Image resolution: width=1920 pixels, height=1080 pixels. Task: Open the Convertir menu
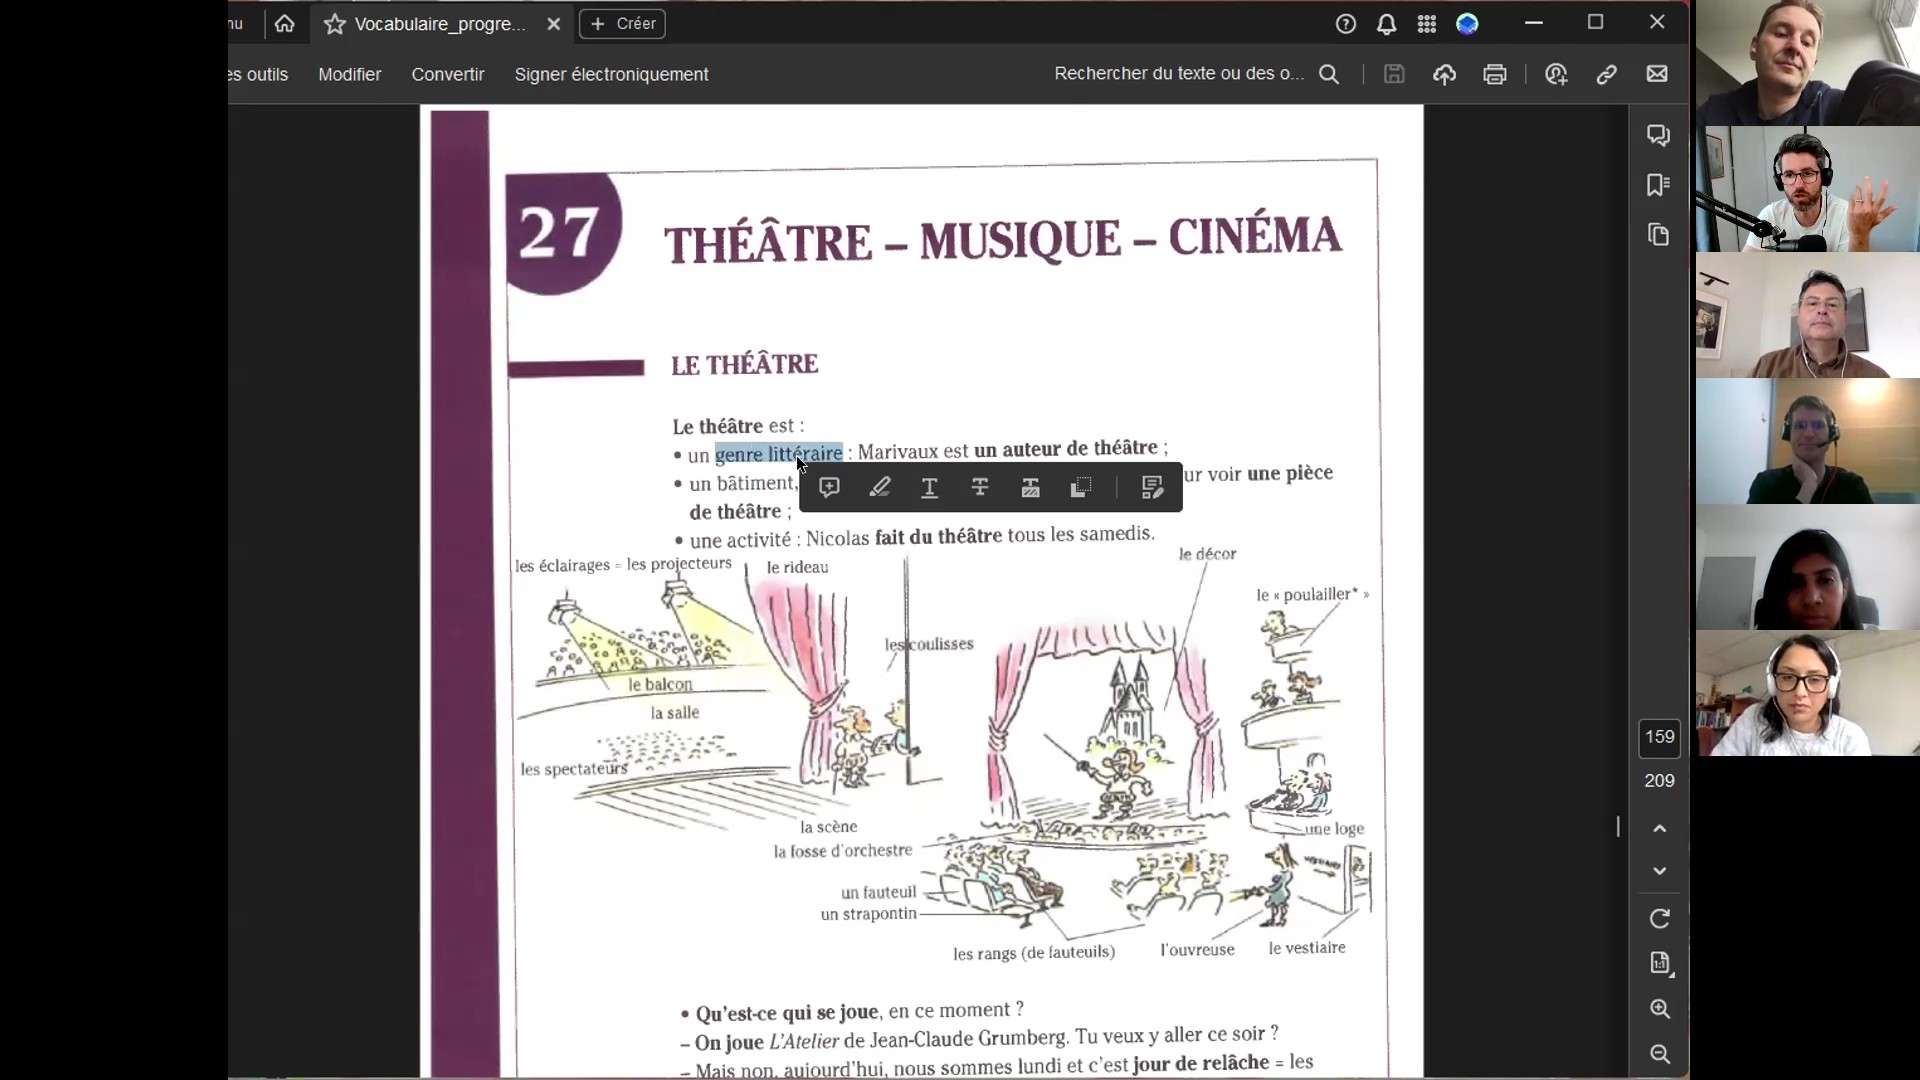coord(448,74)
